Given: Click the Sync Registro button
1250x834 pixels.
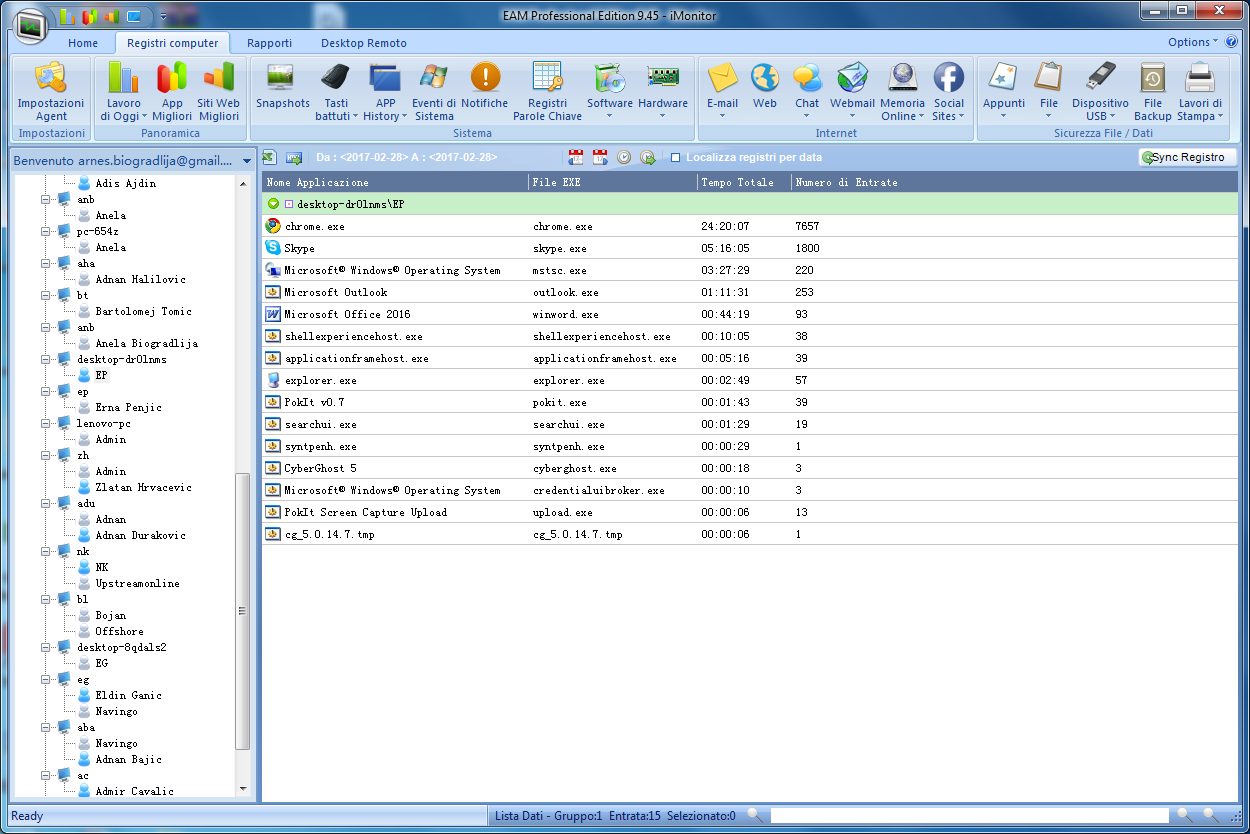Looking at the screenshot, I should (x=1187, y=157).
